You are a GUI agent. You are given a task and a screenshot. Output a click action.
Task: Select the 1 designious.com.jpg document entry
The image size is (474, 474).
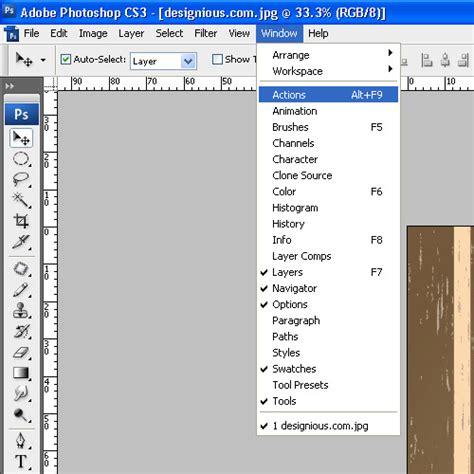[x=328, y=426]
